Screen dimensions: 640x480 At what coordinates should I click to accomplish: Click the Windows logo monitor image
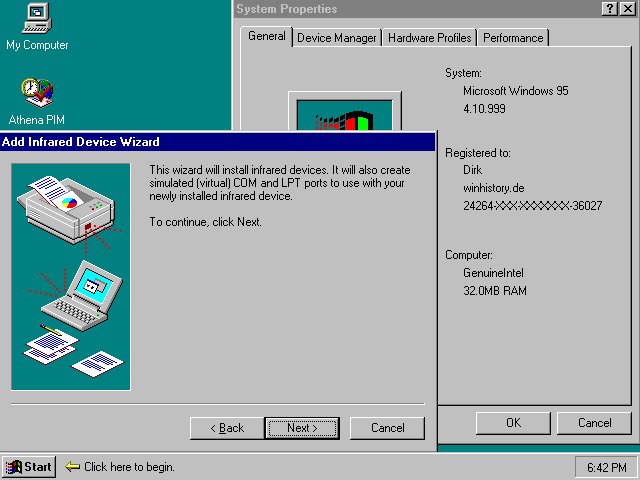tap(345, 111)
